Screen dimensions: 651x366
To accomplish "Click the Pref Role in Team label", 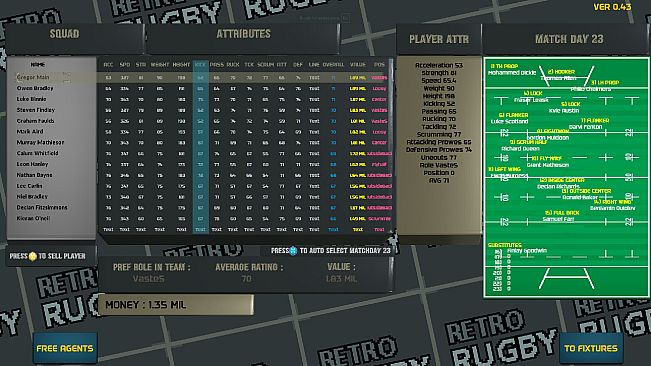I will [x=152, y=267].
